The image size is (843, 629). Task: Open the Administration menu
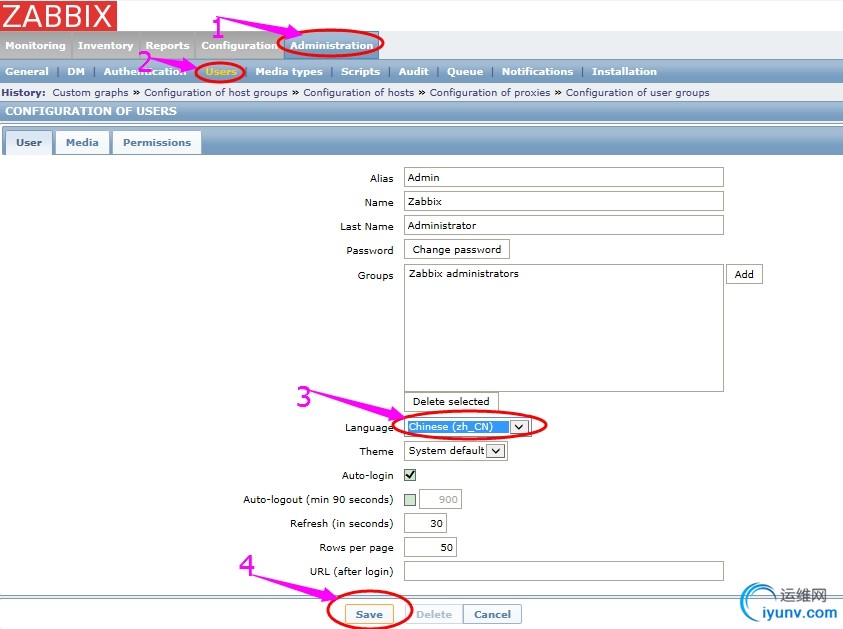pos(331,46)
